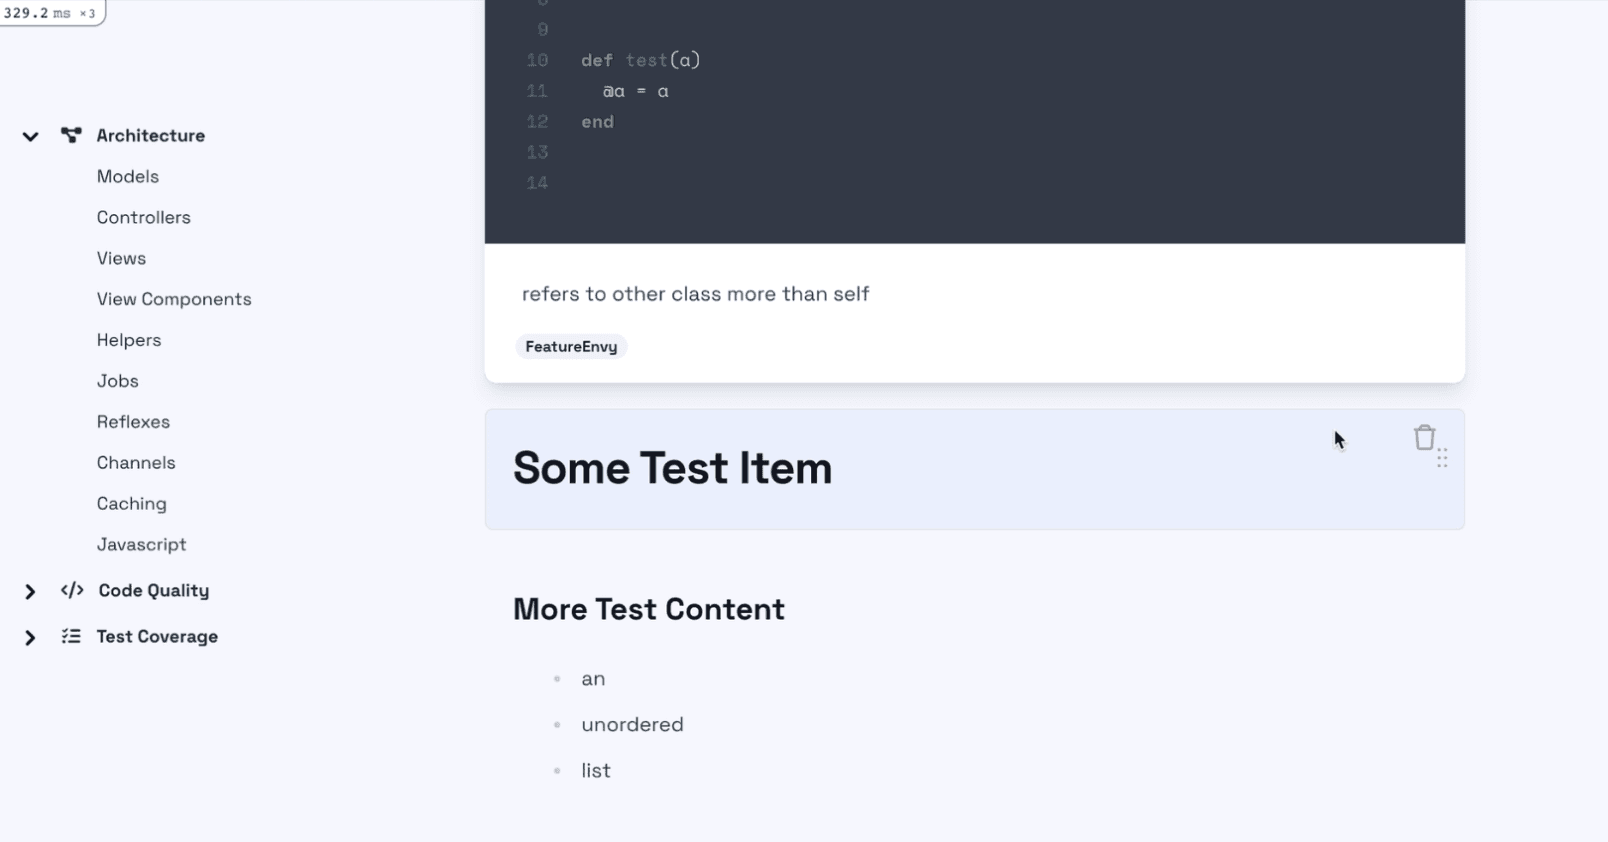Viewport: 1608px width, 842px height.
Task: Expand the Code Quality section
Action: click(30, 591)
